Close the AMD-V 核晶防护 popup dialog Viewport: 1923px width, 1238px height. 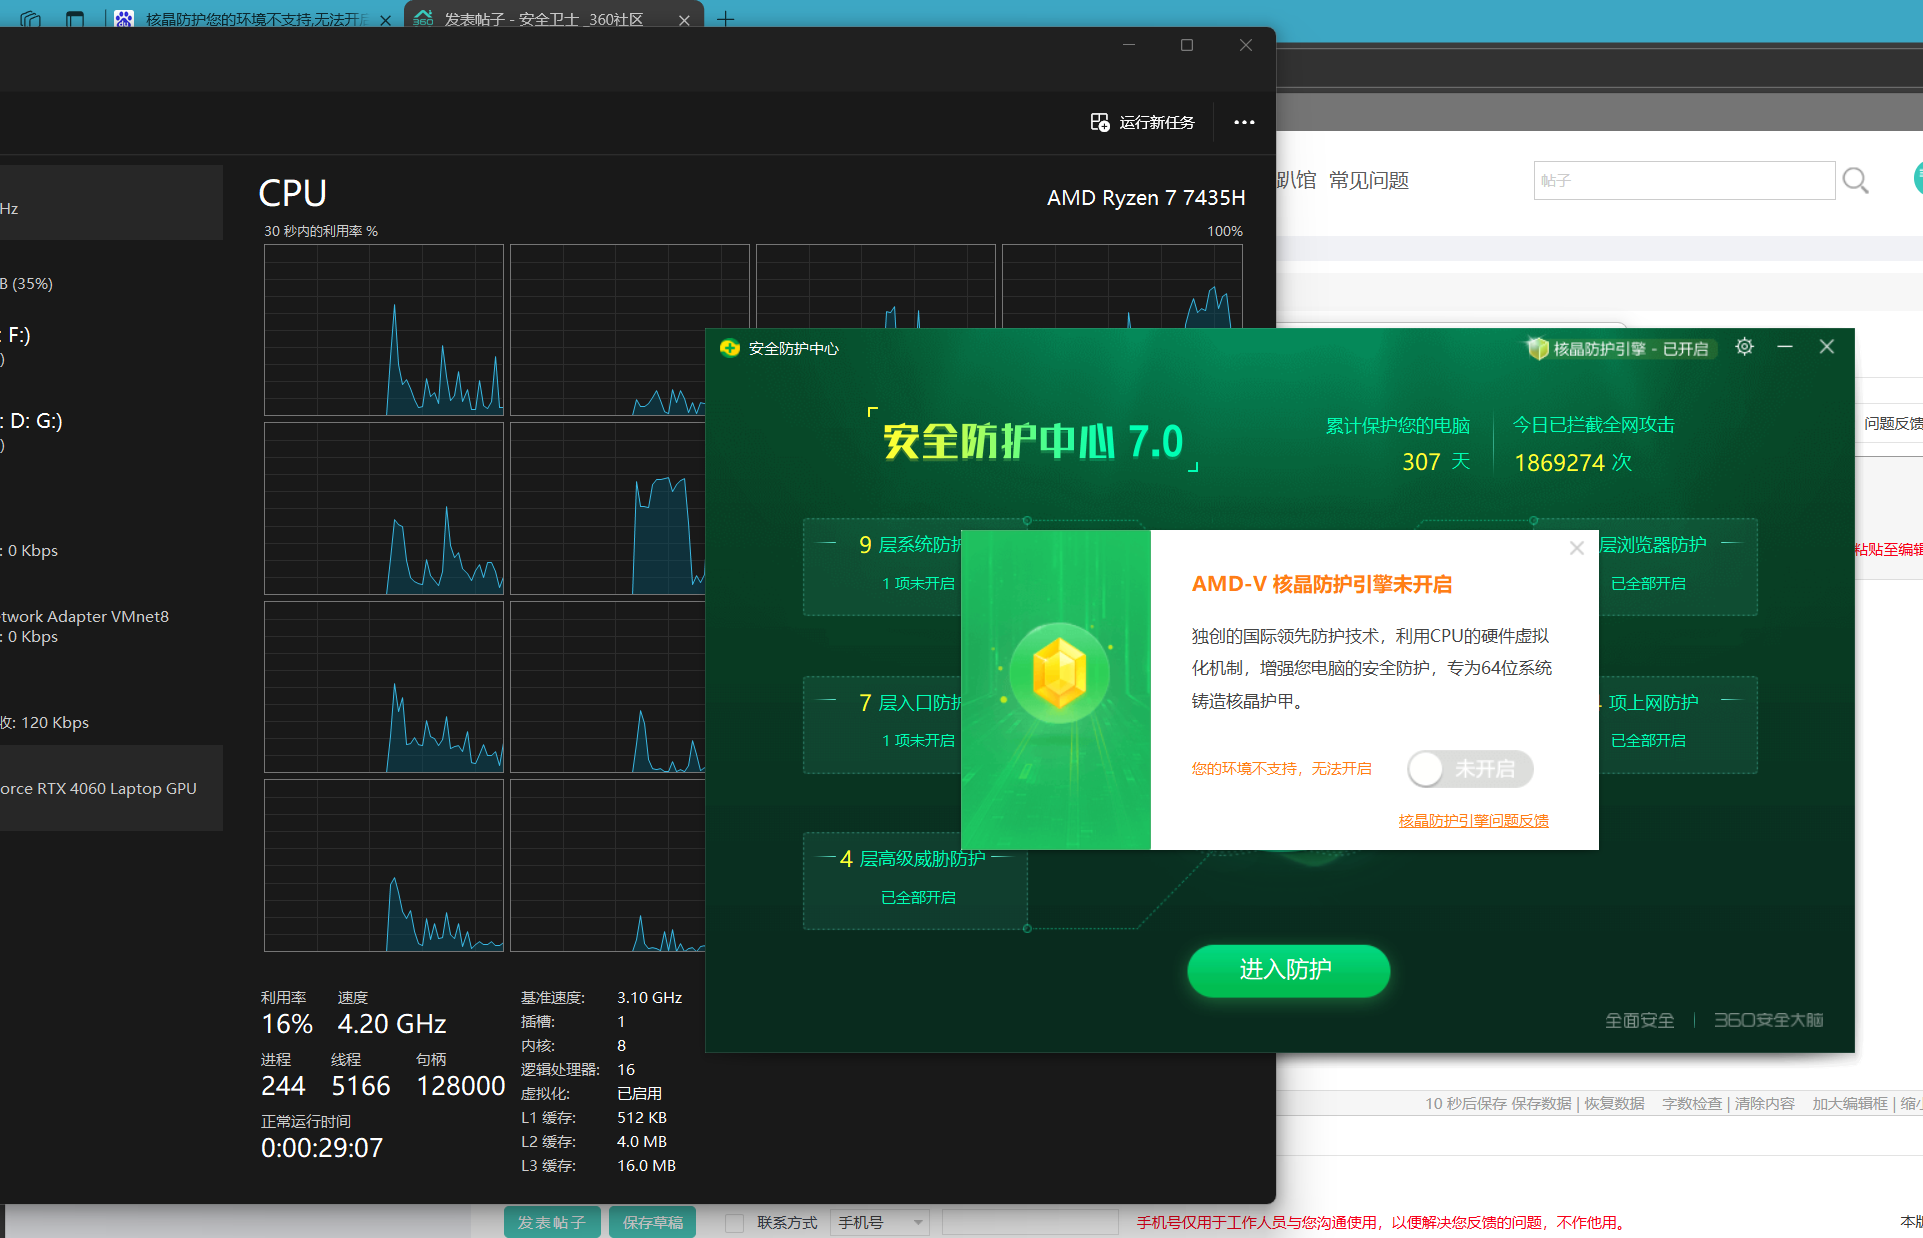1576,548
